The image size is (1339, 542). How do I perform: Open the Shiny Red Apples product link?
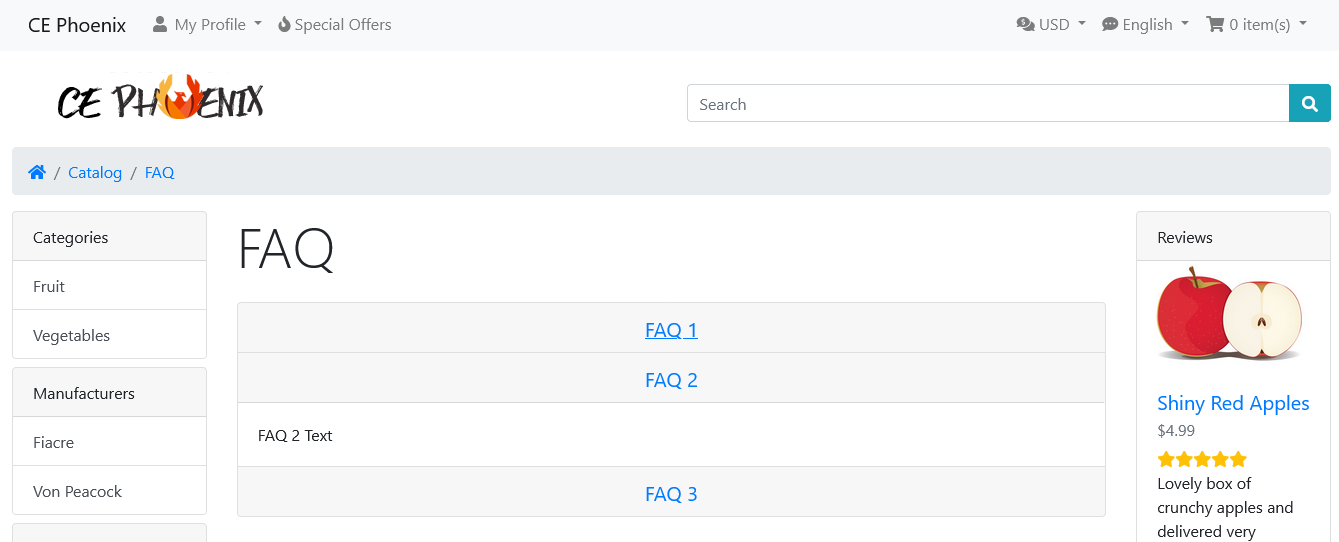point(1233,403)
